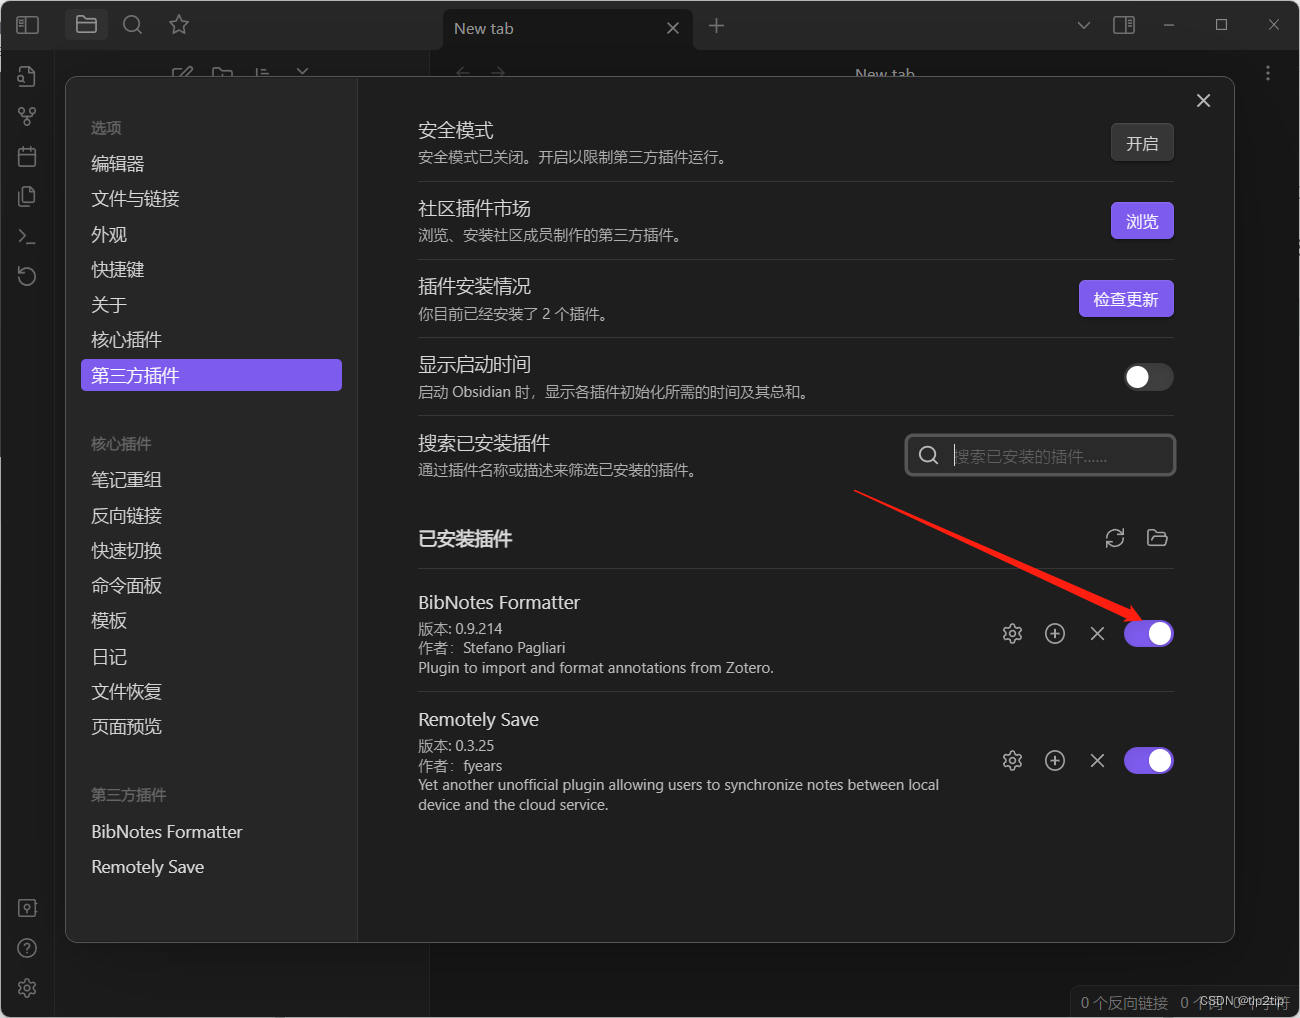Open BibNotes Formatter in settings sidebar
This screenshot has width=1300, height=1018.
tap(211, 832)
